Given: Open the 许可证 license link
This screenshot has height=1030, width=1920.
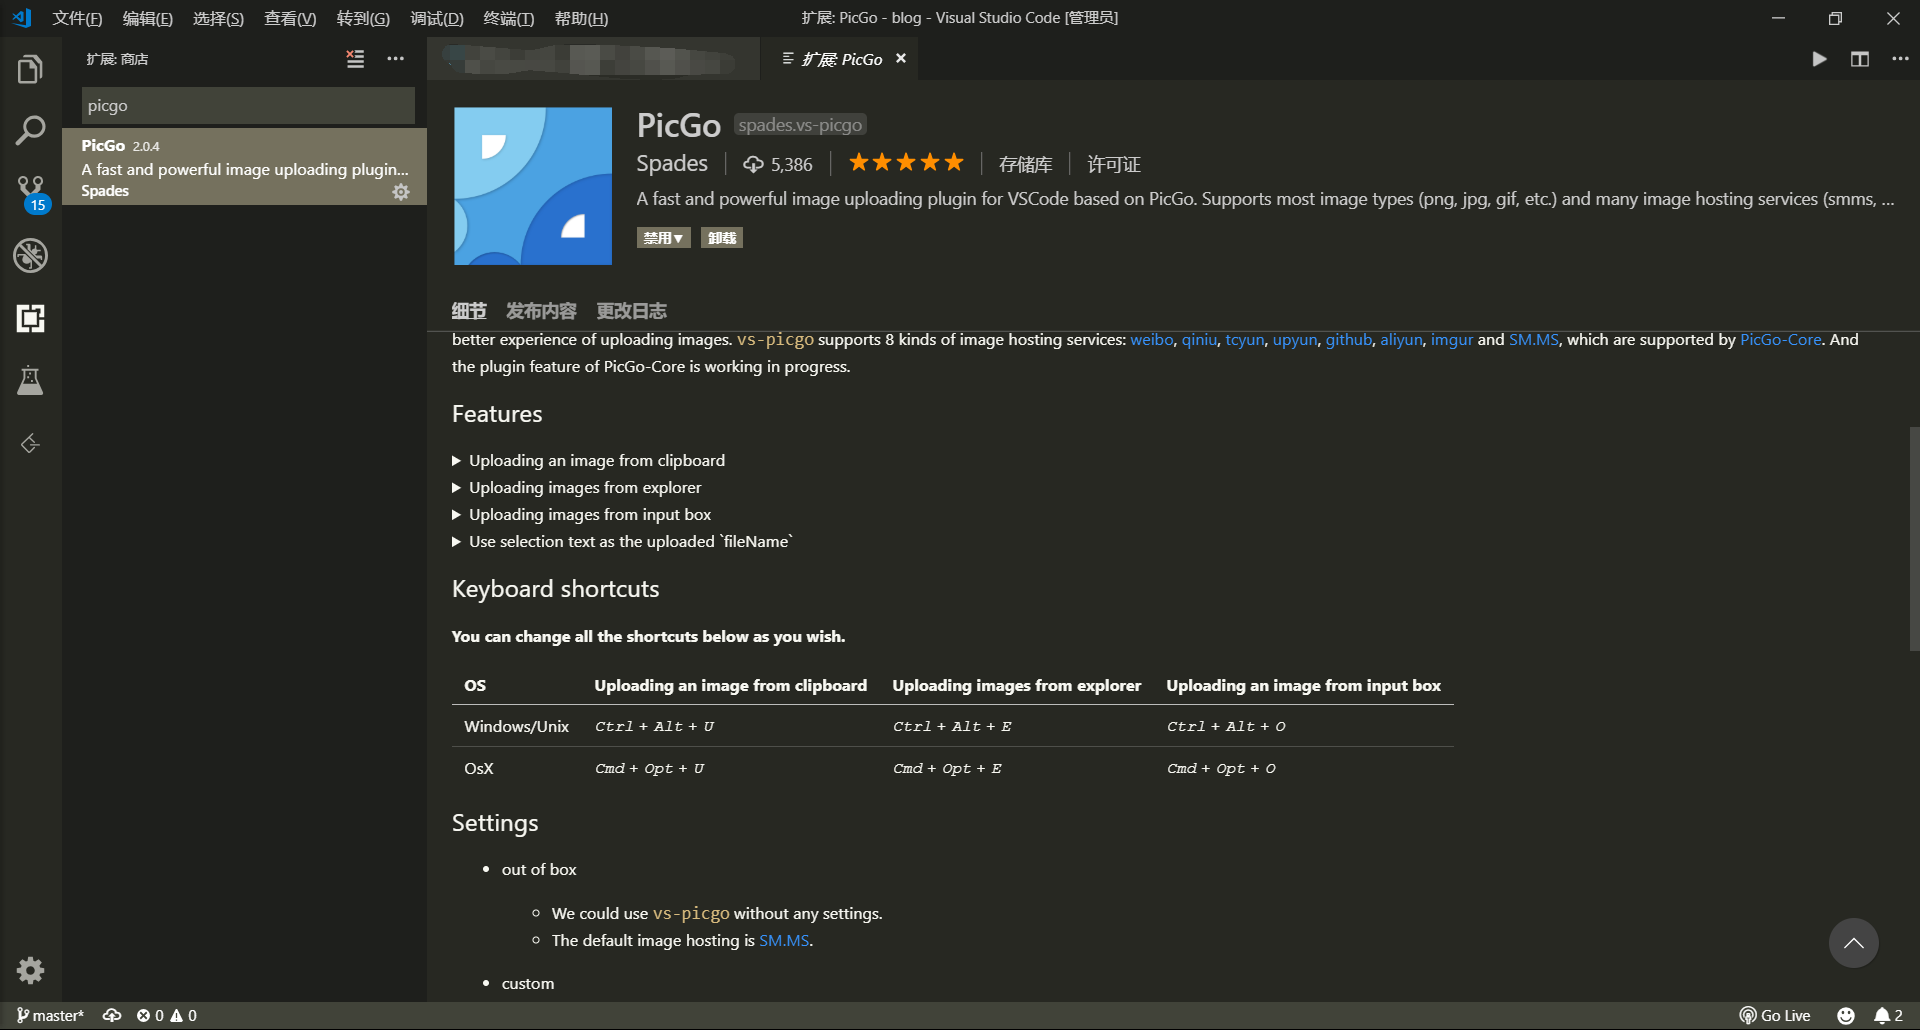Looking at the screenshot, I should coord(1114,164).
